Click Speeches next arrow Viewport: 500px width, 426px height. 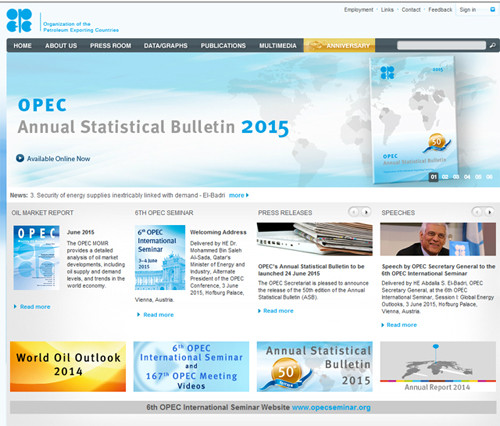[x=489, y=212]
